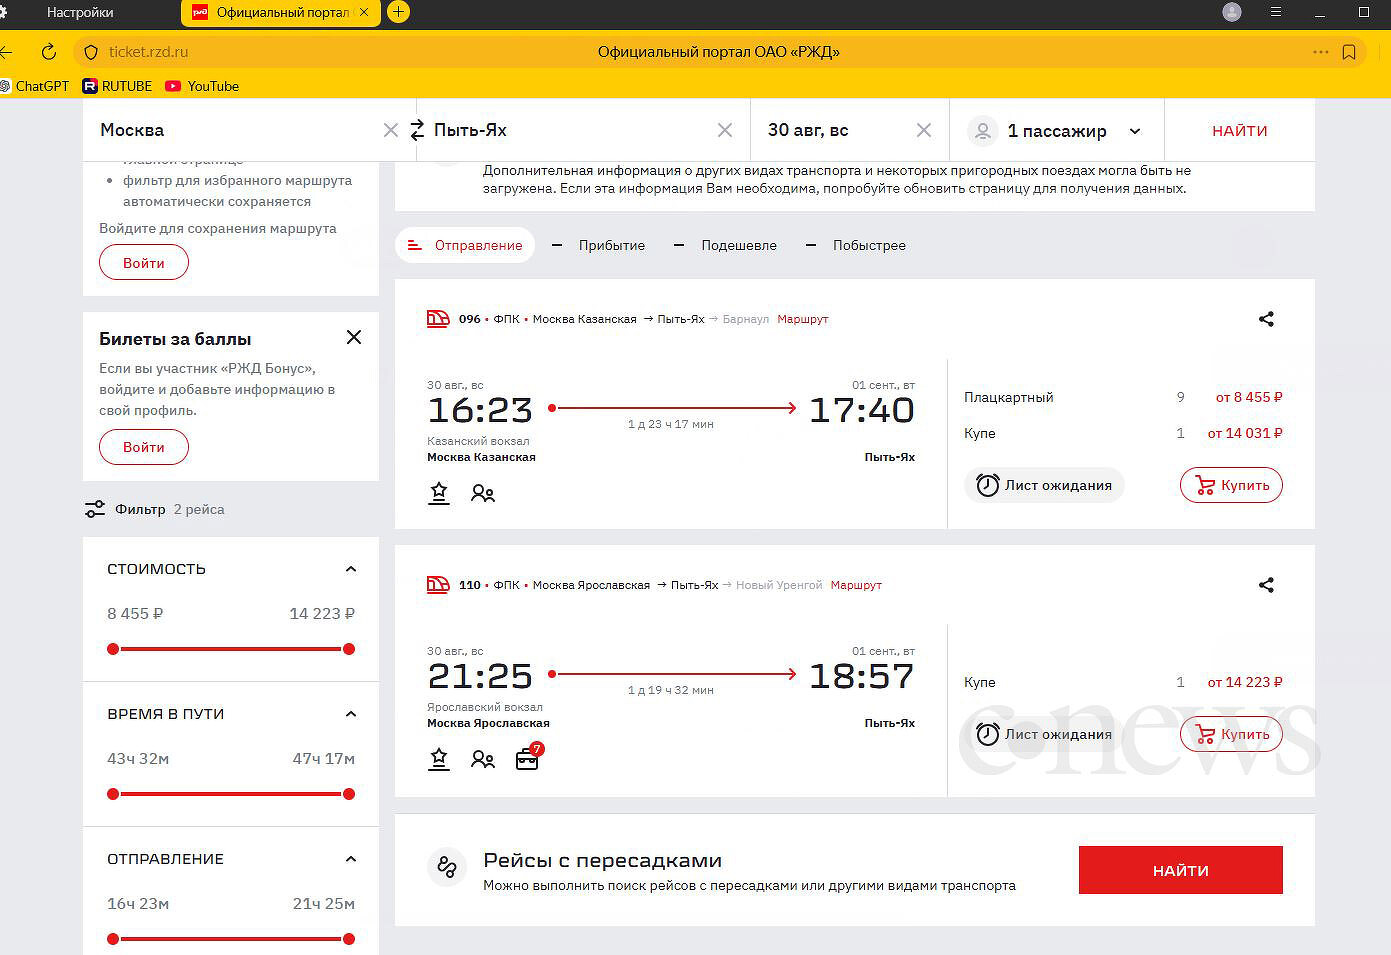The width and height of the screenshot is (1391, 955).
Task: Open the RUTUBE bookmark
Action: point(117,86)
